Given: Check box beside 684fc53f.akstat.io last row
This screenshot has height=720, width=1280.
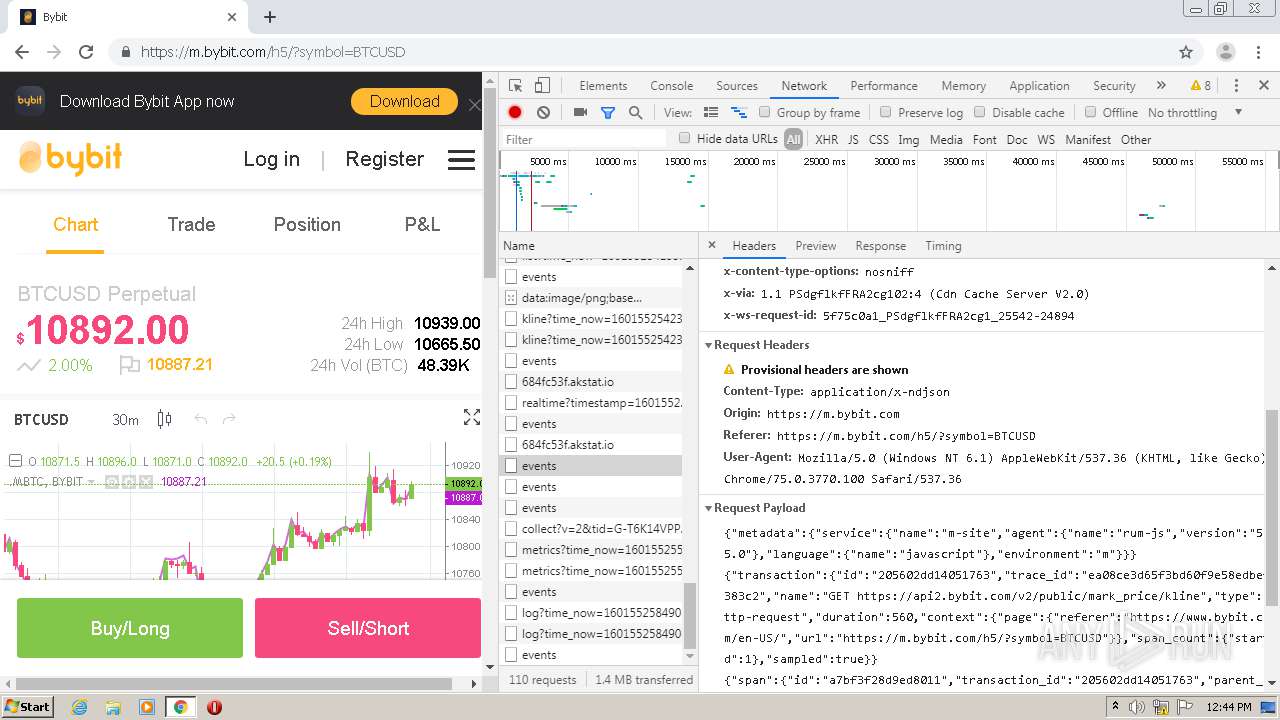Looking at the screenshot, I should click(x=511, y=445).
